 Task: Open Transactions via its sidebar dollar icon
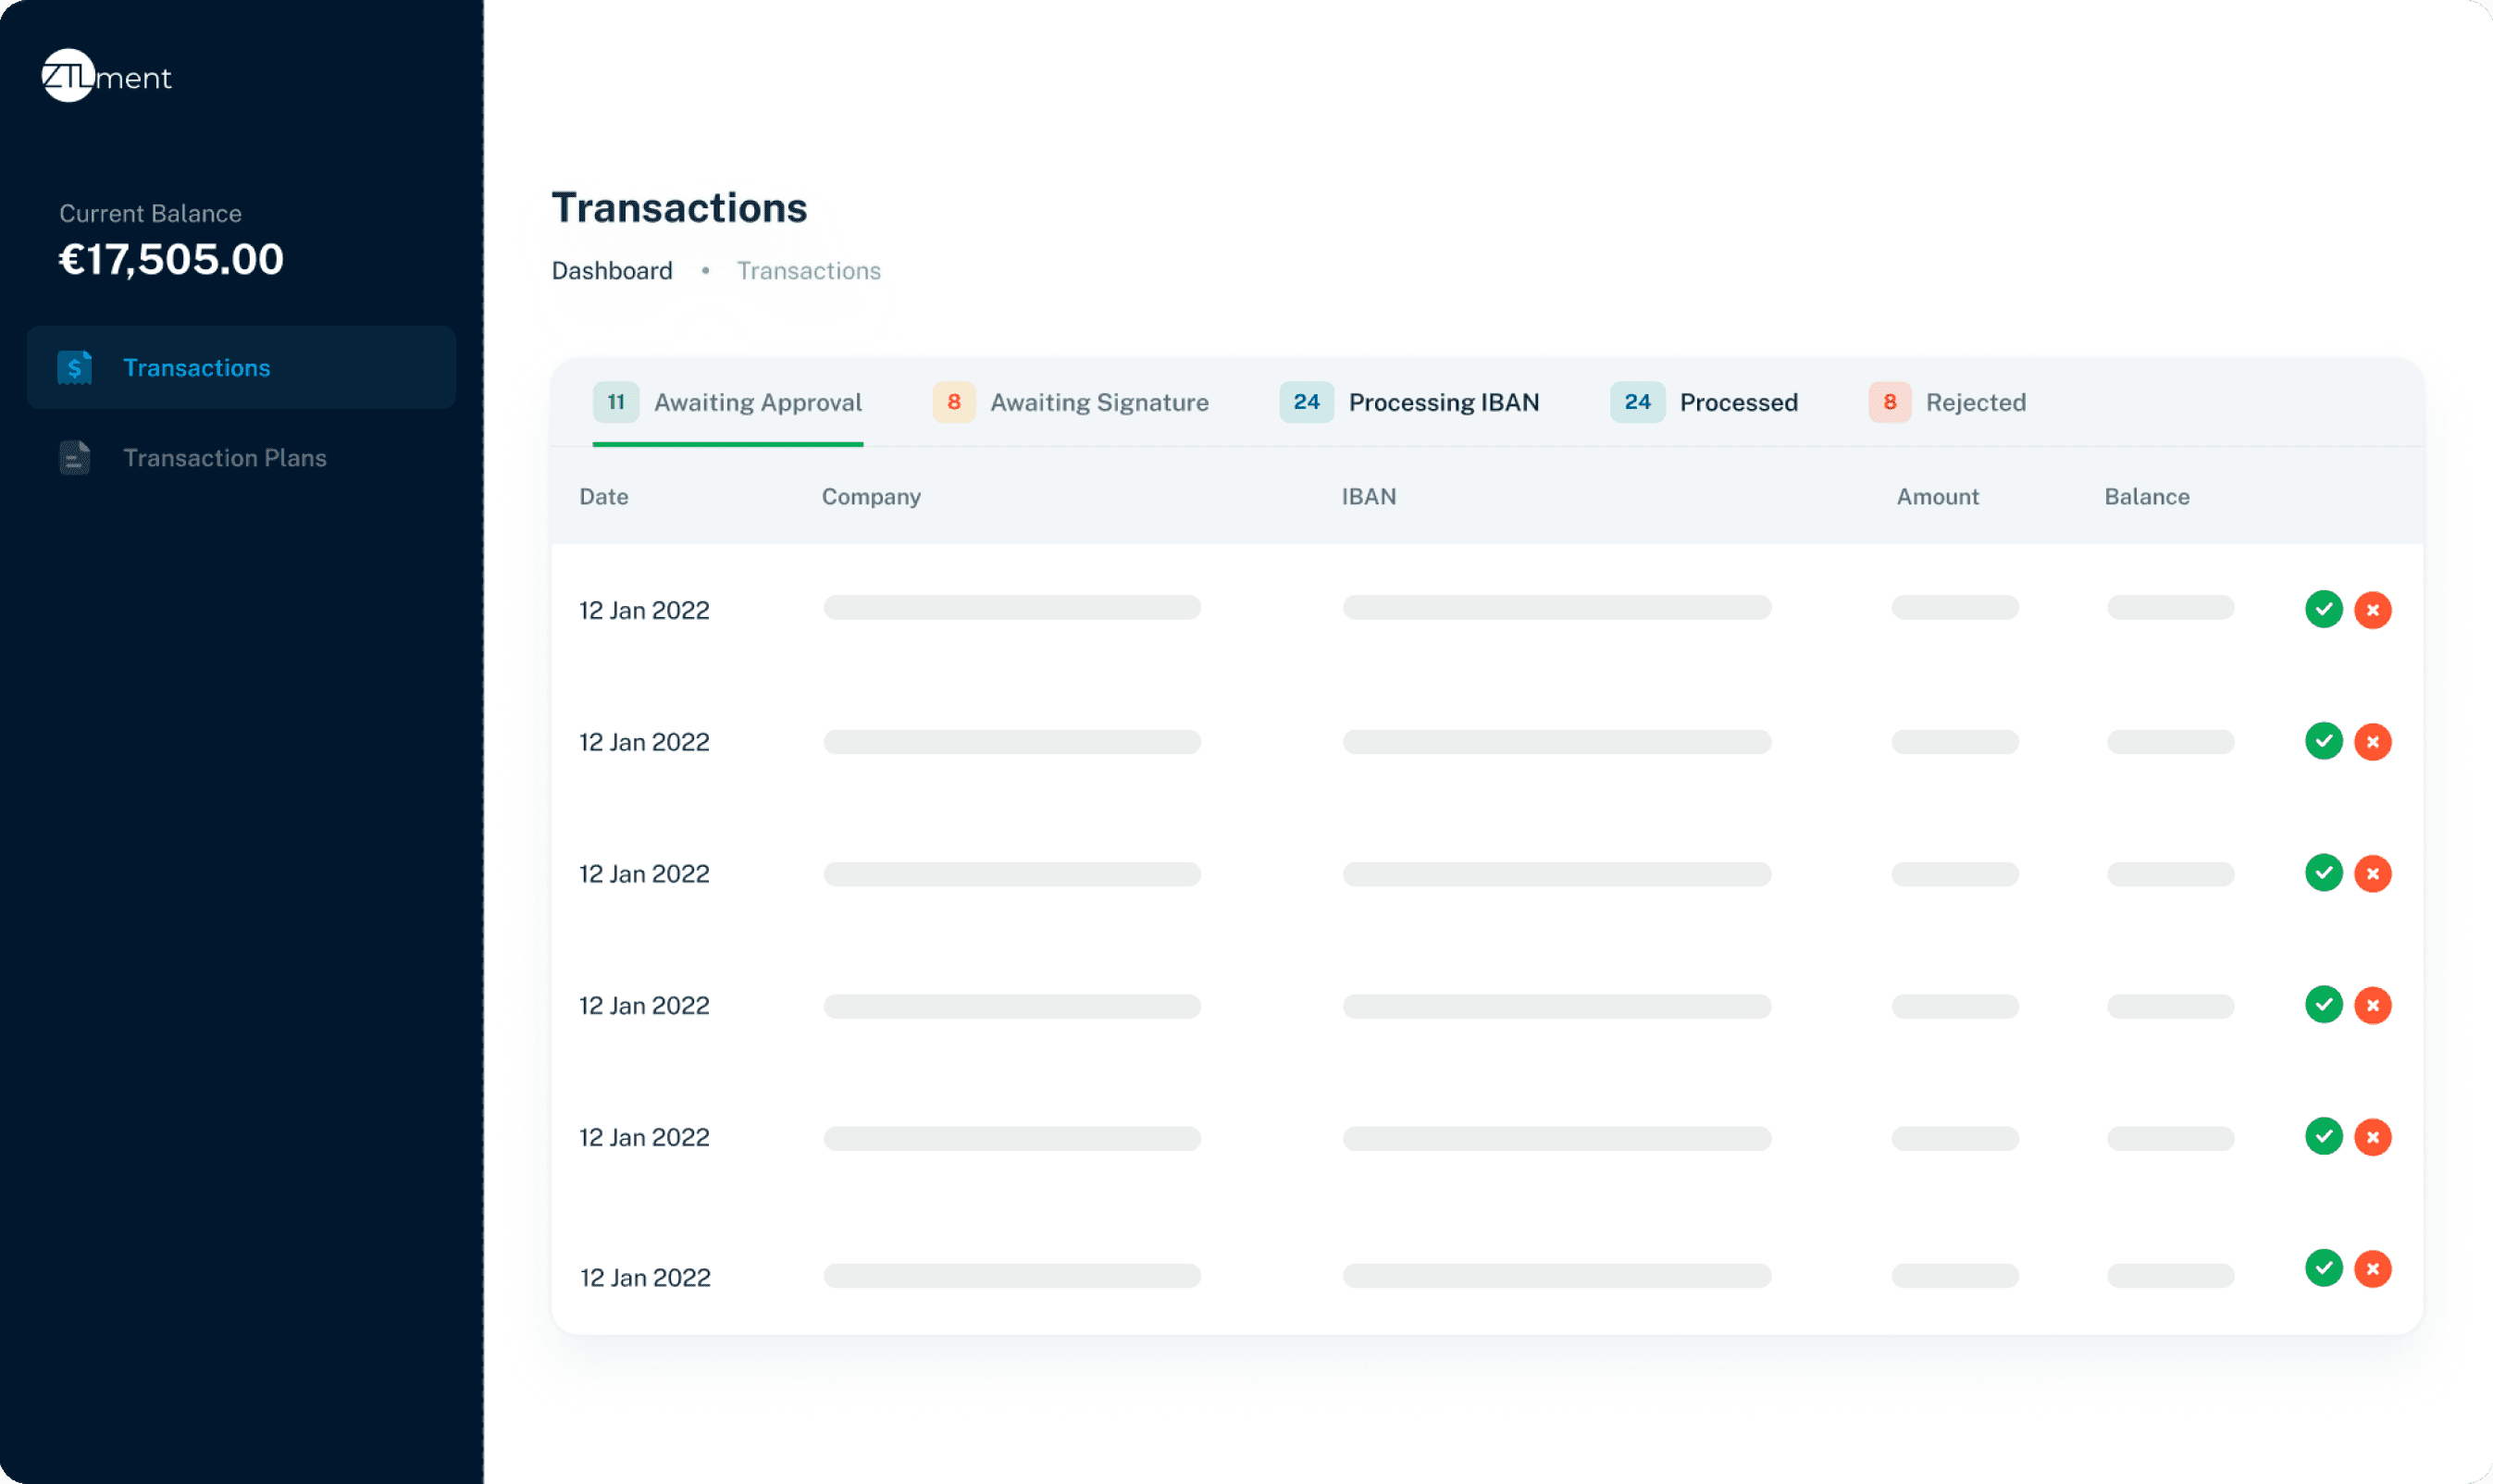click(x=75, y=368)
